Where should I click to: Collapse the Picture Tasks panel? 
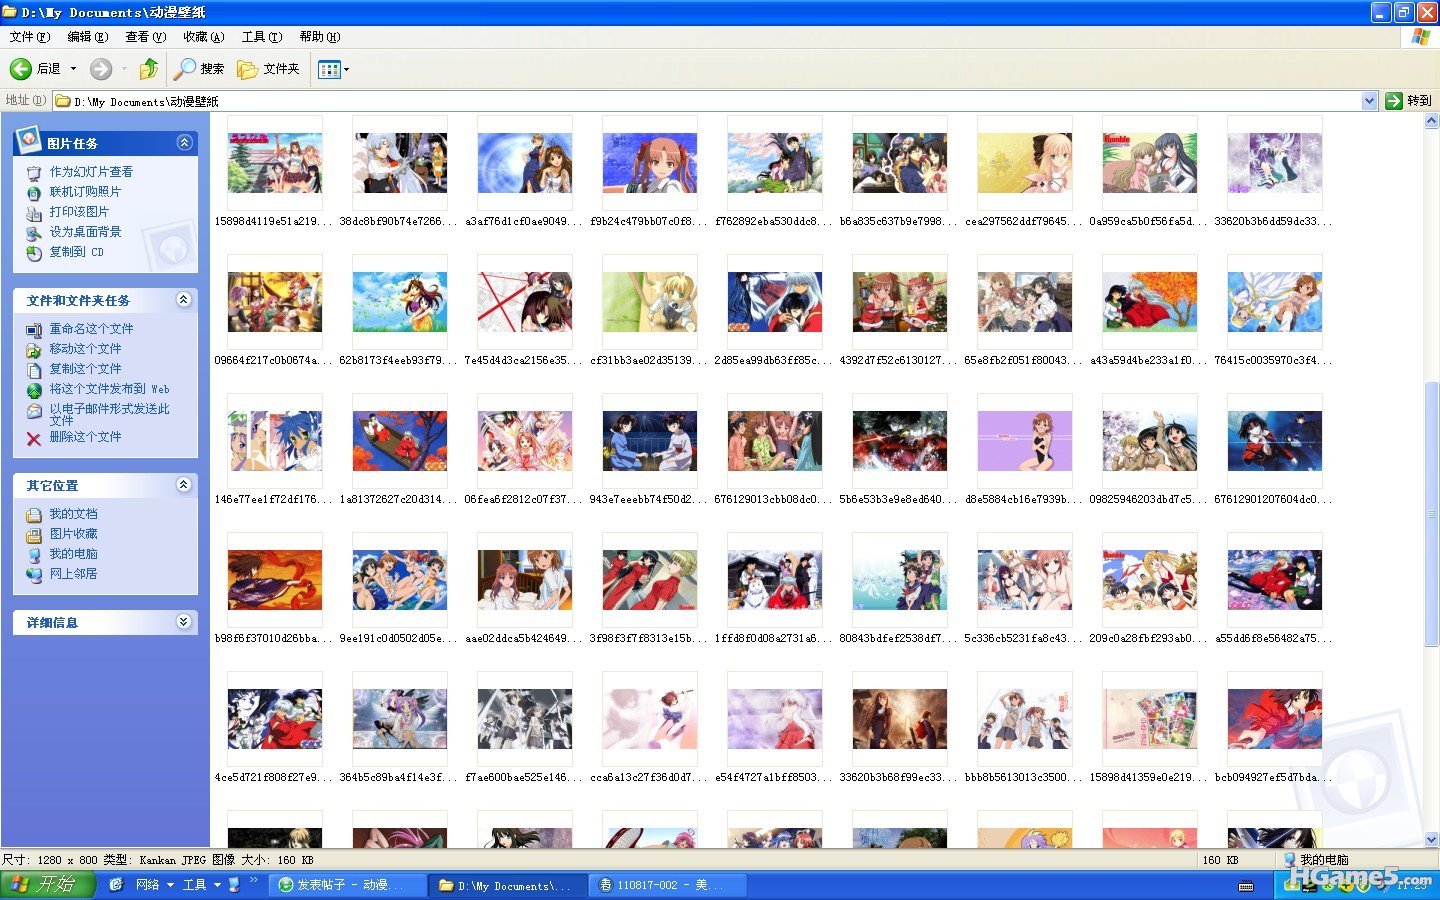pos(184,143)
